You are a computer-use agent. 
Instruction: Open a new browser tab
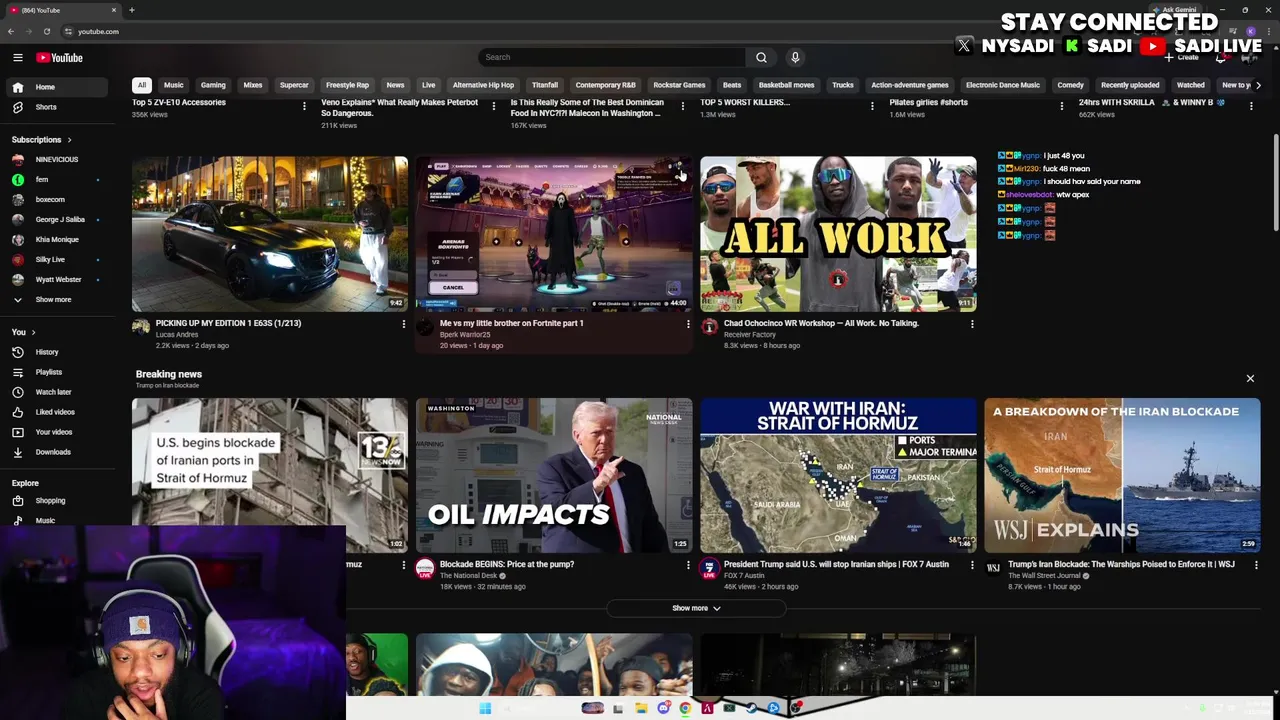click(x=131, y=10)
